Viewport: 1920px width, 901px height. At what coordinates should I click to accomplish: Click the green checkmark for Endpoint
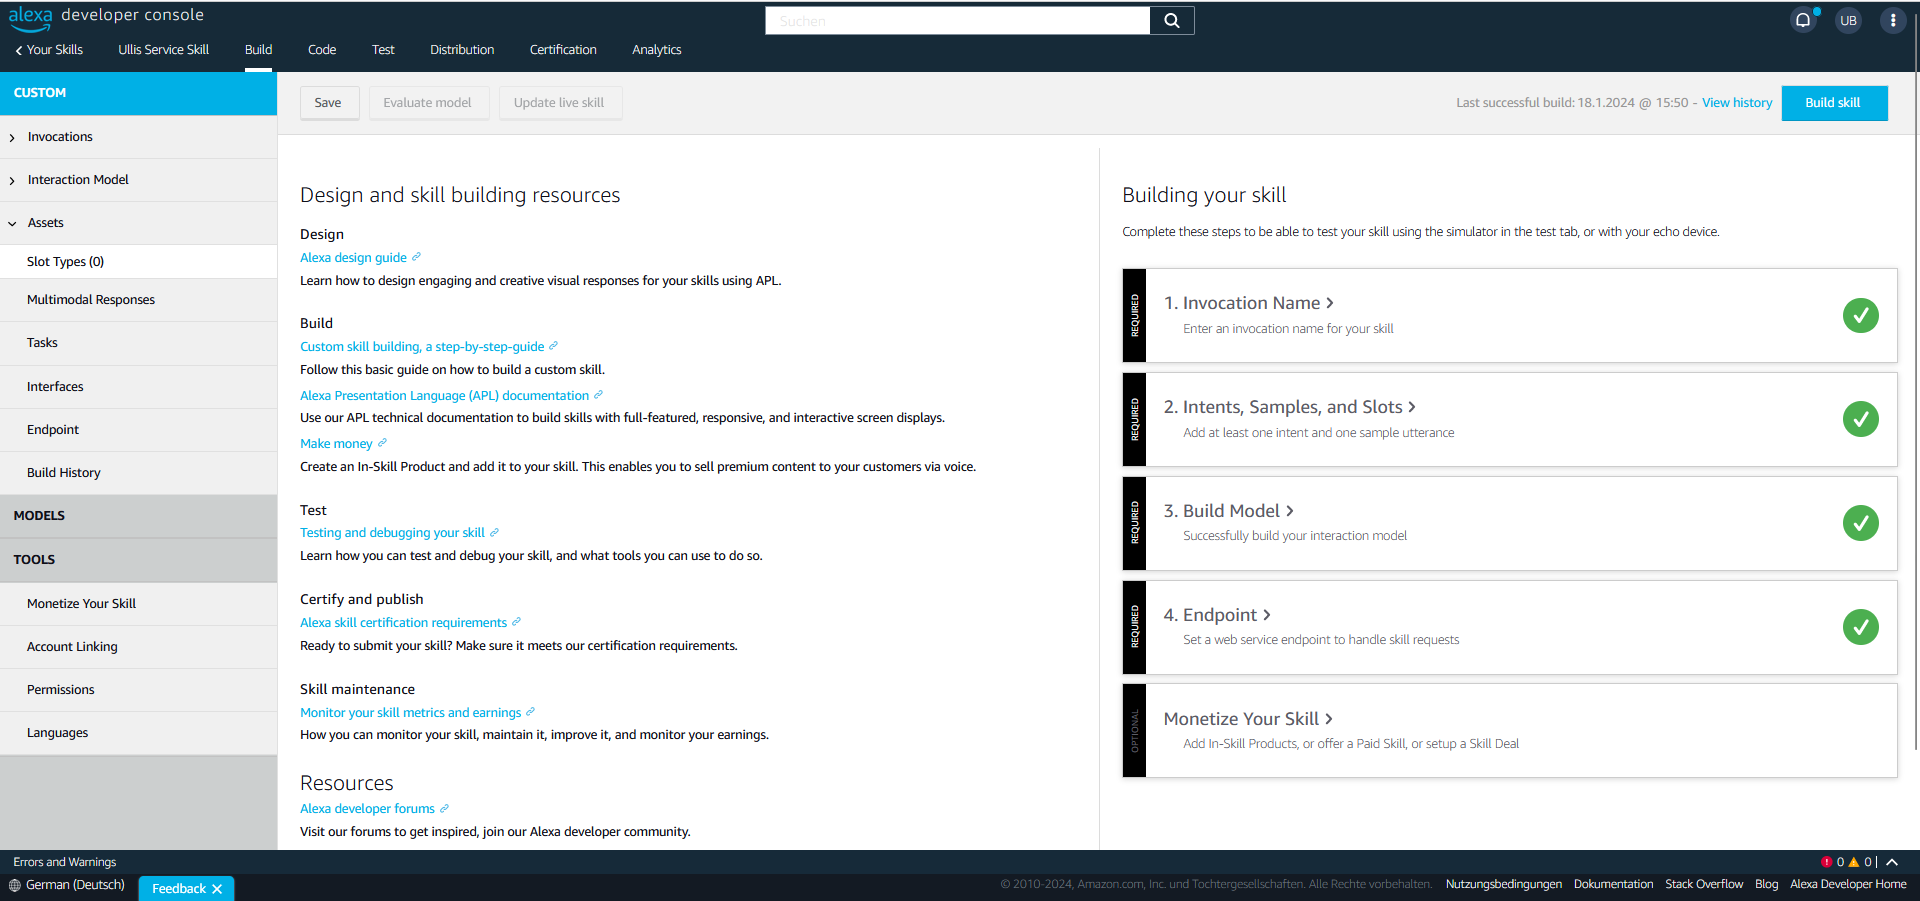1860,627
